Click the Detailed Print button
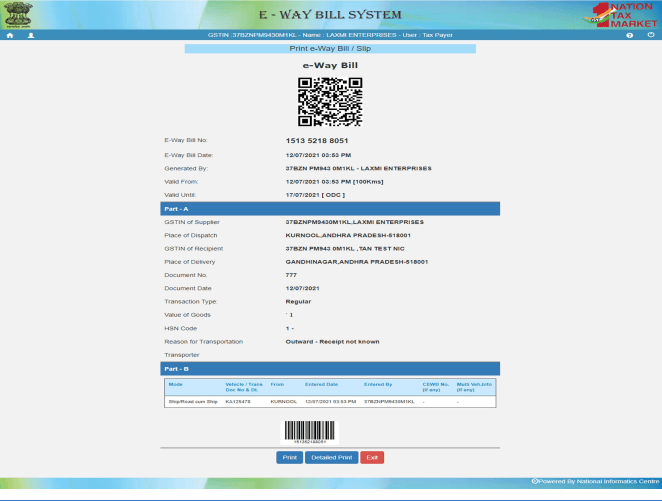The height and width of the screenshot is (501, 662). pyautogui.click(x=331, y=458)
